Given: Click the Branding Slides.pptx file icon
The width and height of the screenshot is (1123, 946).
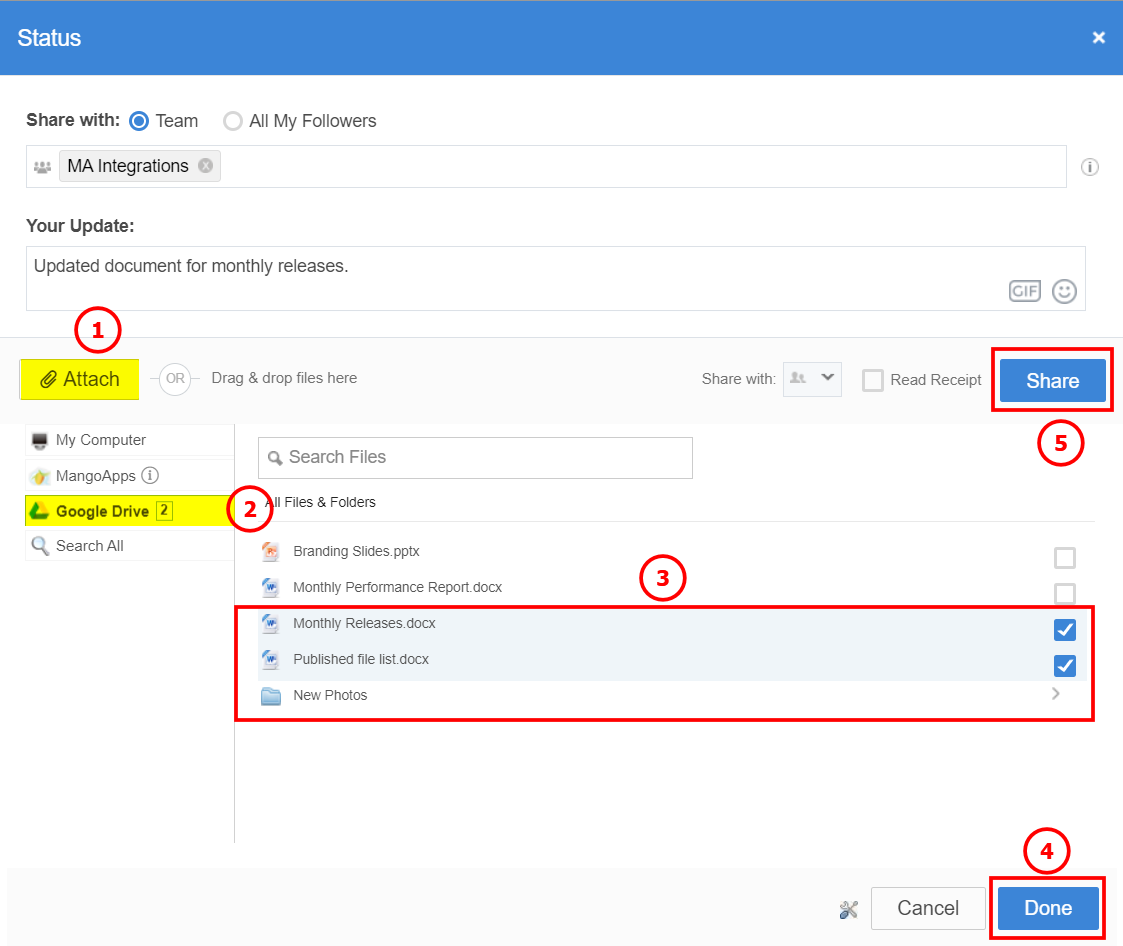Looking at the screenshot, I should coord(270,552).
